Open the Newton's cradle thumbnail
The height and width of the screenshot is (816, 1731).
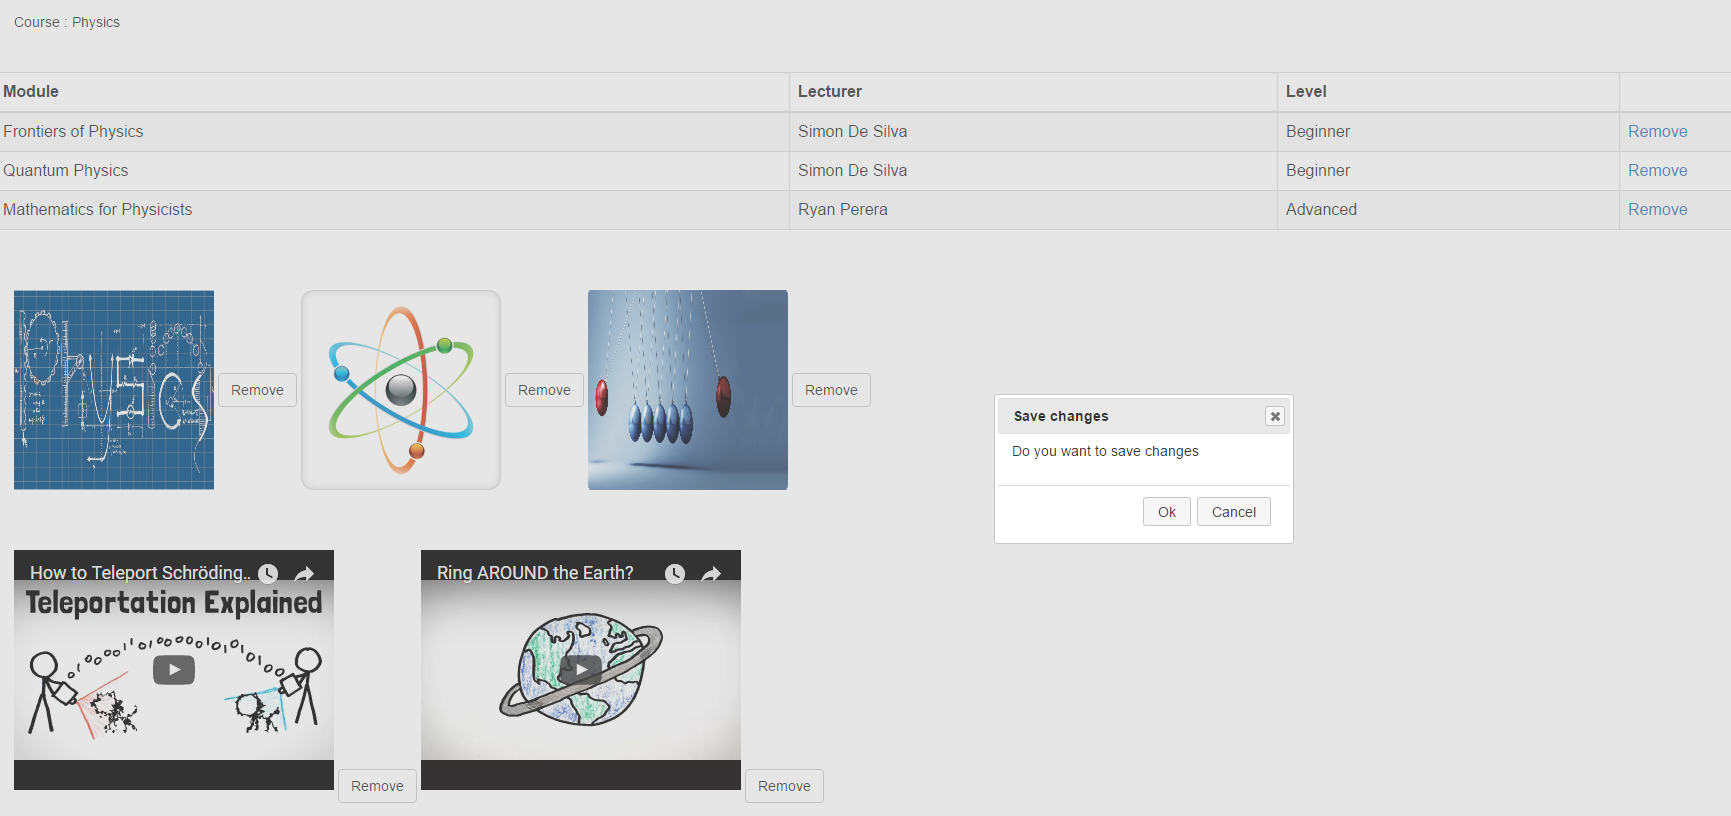pos(688,390)
